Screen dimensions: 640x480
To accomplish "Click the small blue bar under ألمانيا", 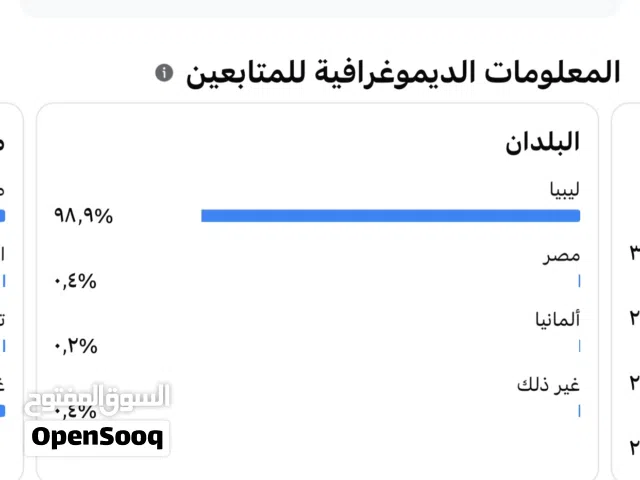I will pyautogui.click(x=579, y=346).
